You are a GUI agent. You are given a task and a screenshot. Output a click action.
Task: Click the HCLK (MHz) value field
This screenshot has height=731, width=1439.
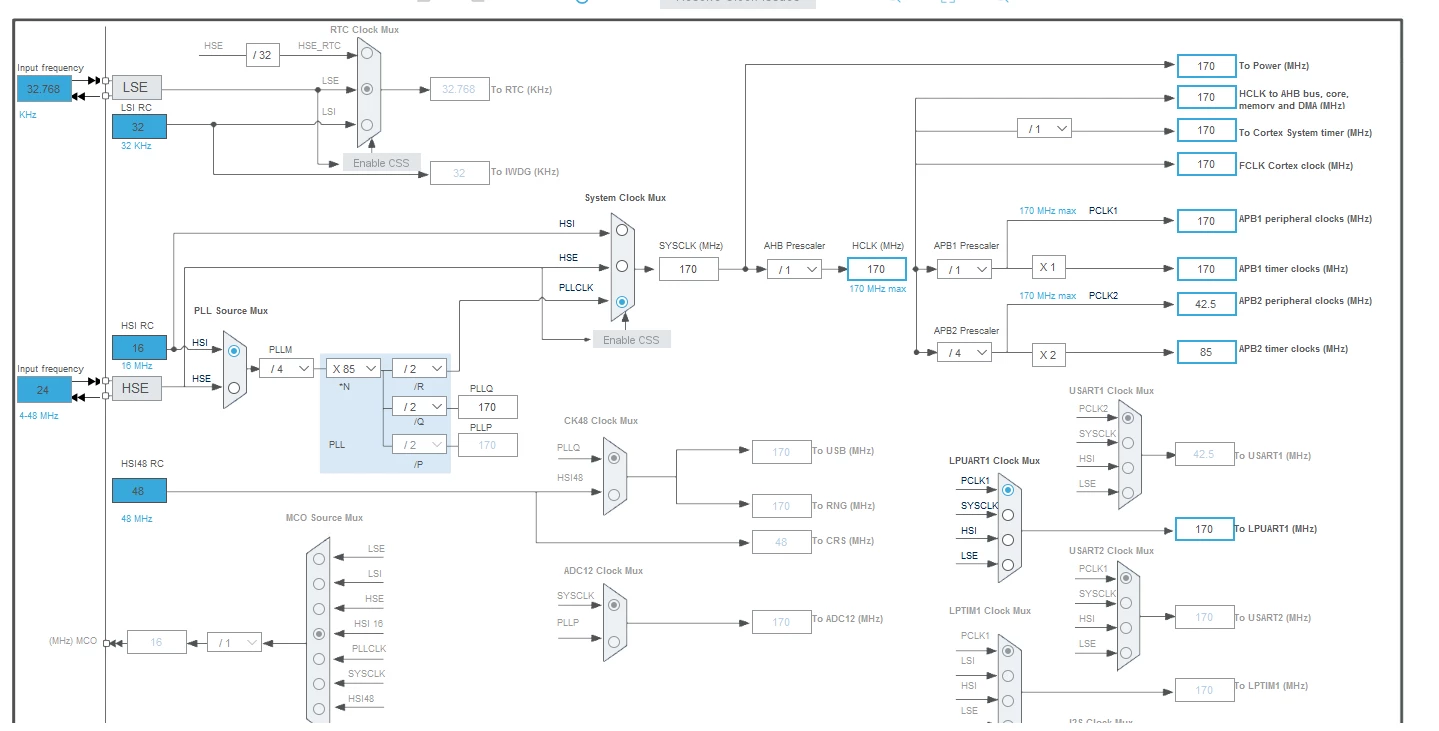point(877,269)
